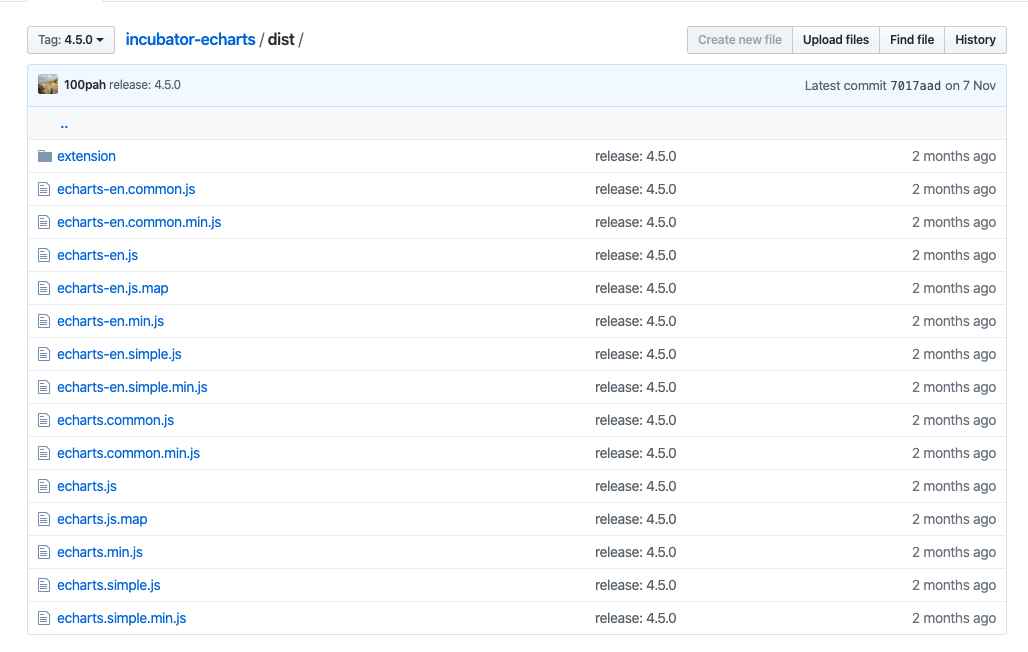Click file icon beside echarts-en.js
Screen dimensions: 1028x652
[x=44, y=255]
